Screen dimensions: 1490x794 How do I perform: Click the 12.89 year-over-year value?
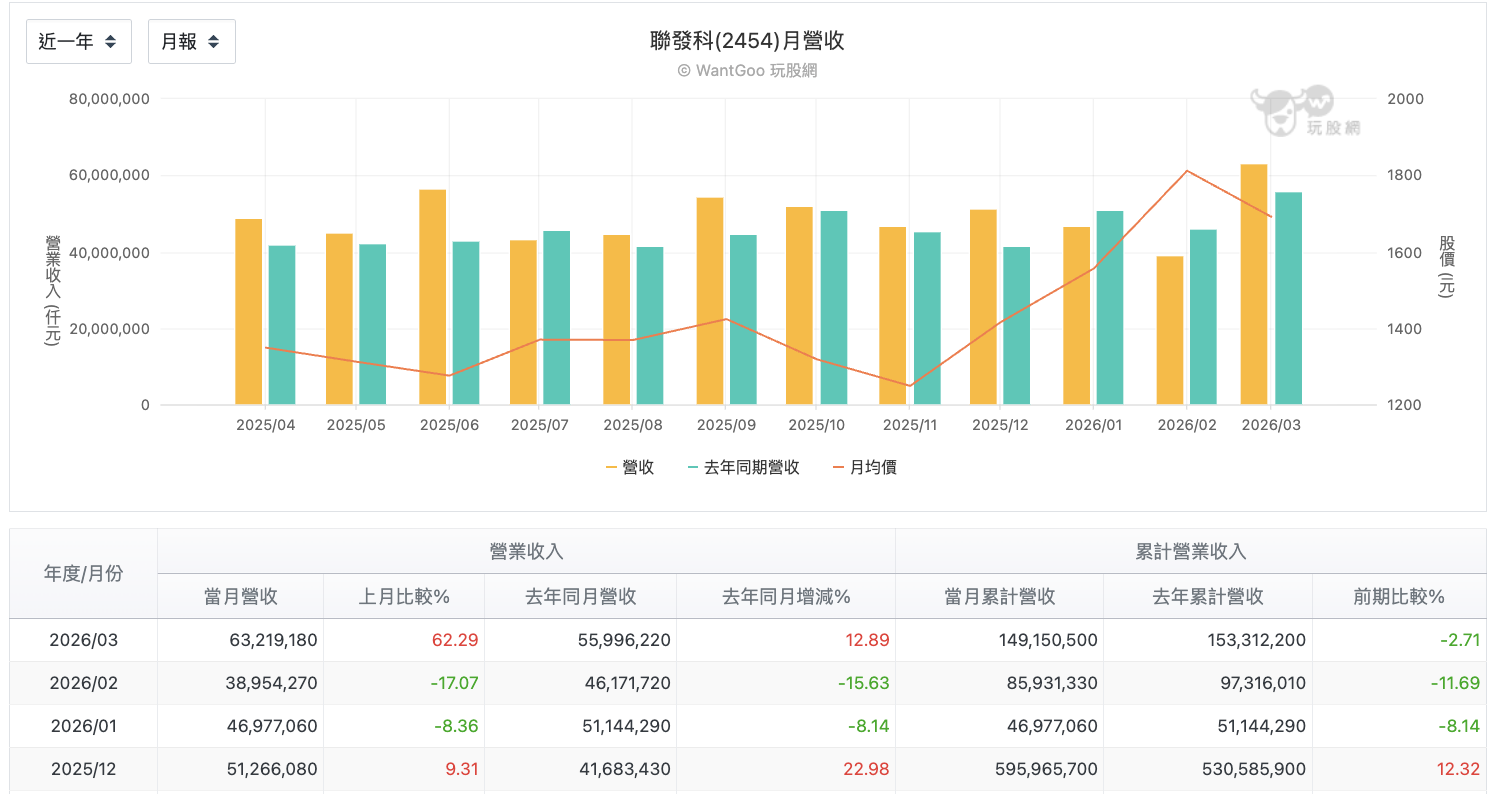click(x=866, y=640)
